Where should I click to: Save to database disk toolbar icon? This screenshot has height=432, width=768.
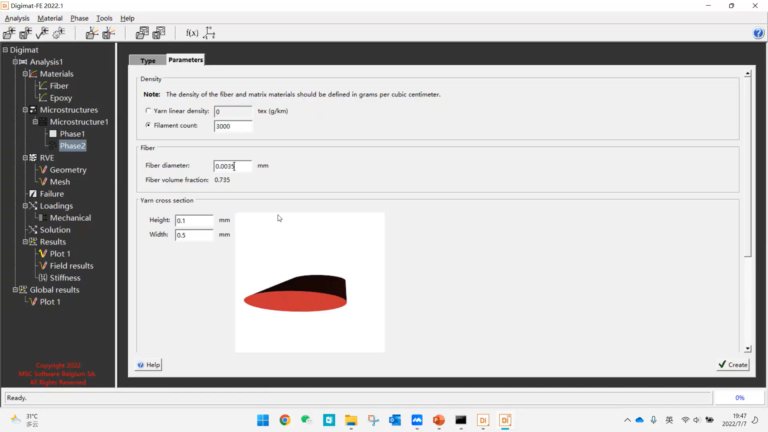[159, 33]
